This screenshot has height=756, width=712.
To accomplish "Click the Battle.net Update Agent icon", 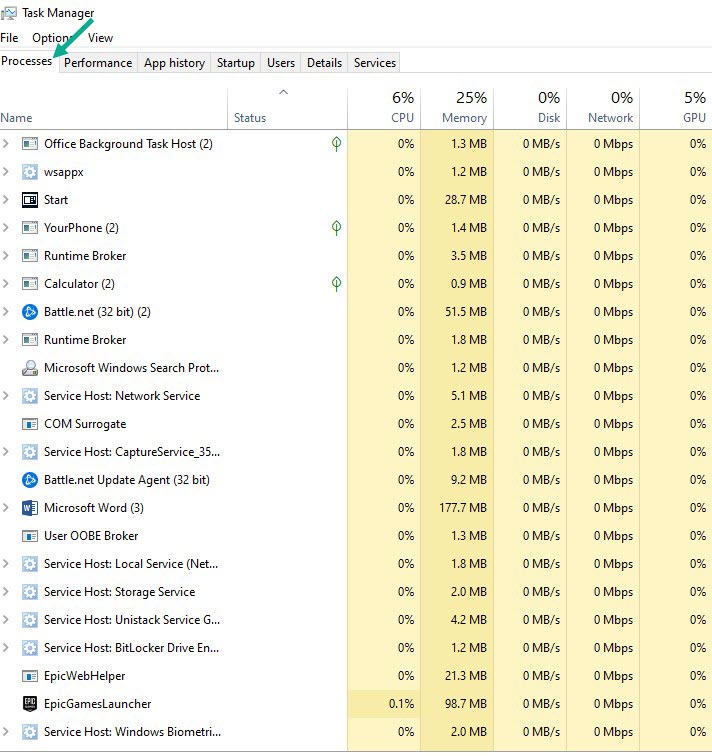I will click(x=30, y=480).
